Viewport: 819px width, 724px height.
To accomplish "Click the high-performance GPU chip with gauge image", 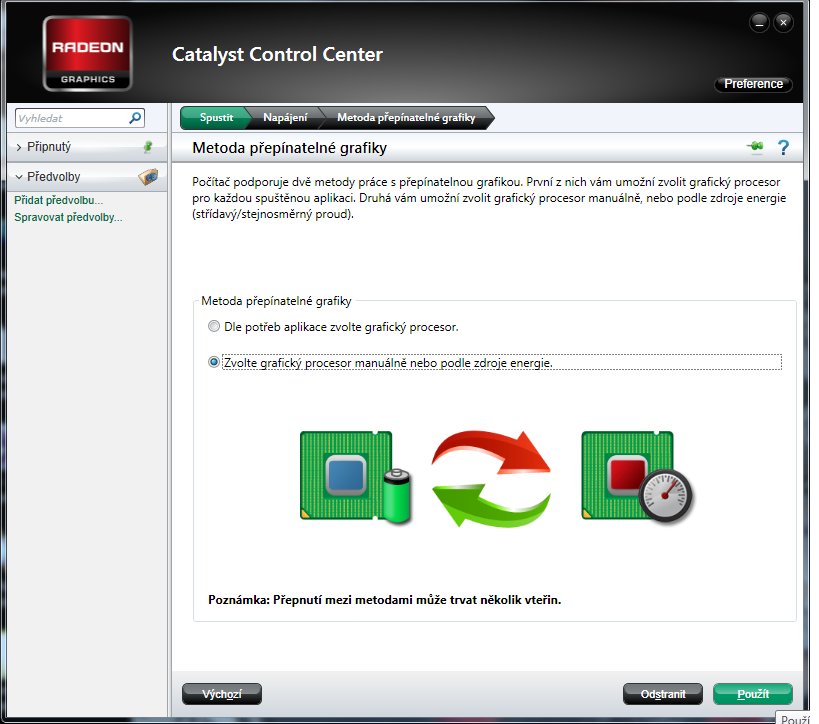I will tap(637, 476).
